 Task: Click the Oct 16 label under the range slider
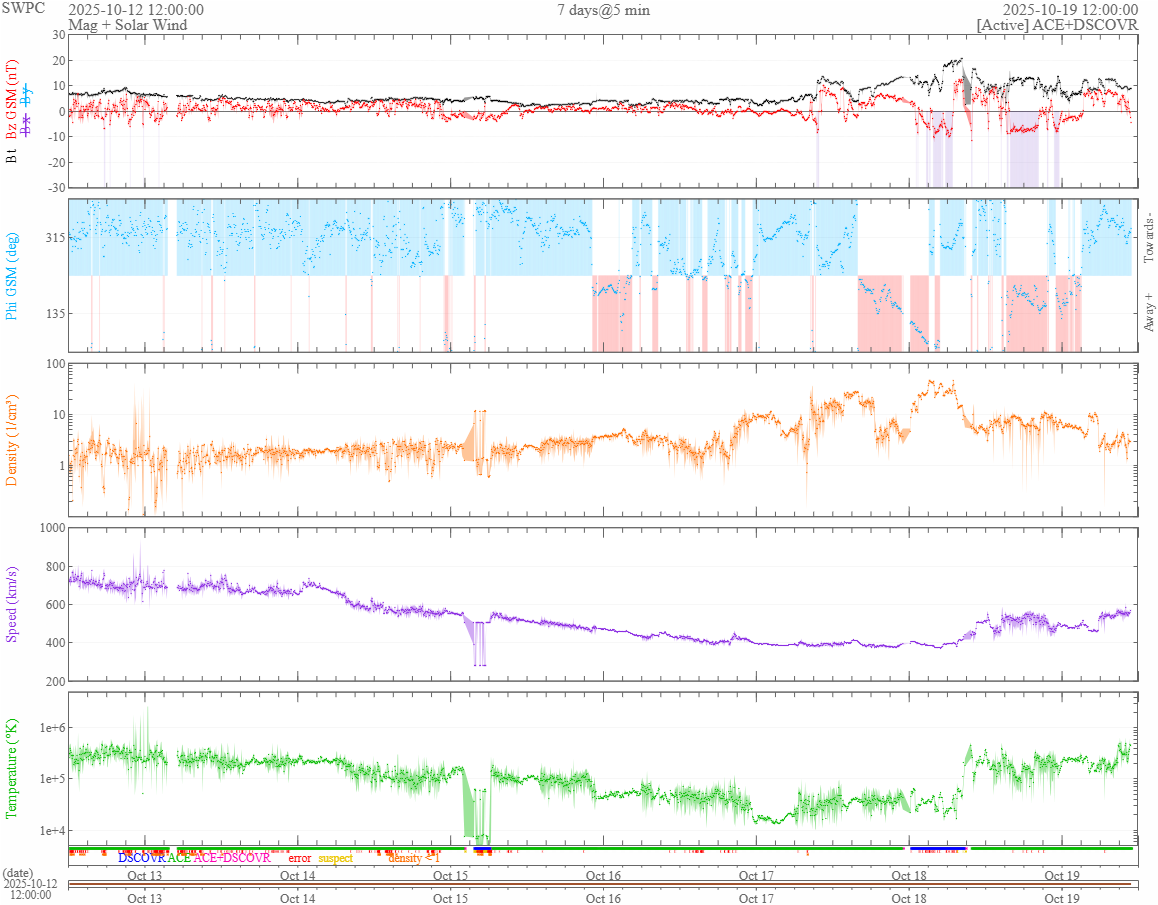(603, 898)
